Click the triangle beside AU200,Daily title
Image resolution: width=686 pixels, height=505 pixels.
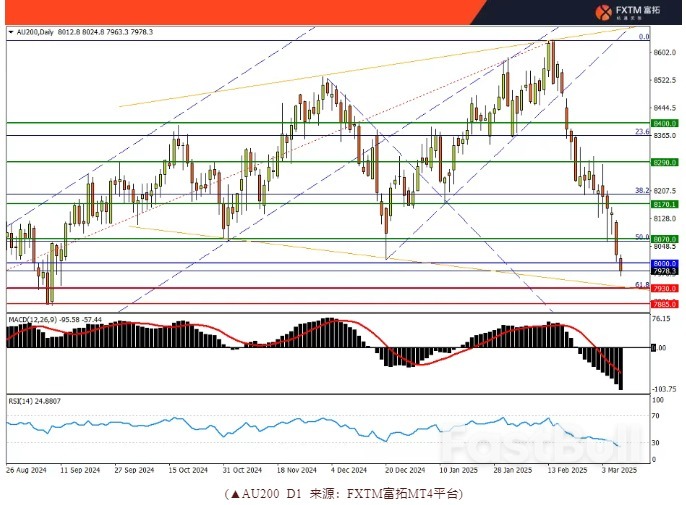click(11, 33)
